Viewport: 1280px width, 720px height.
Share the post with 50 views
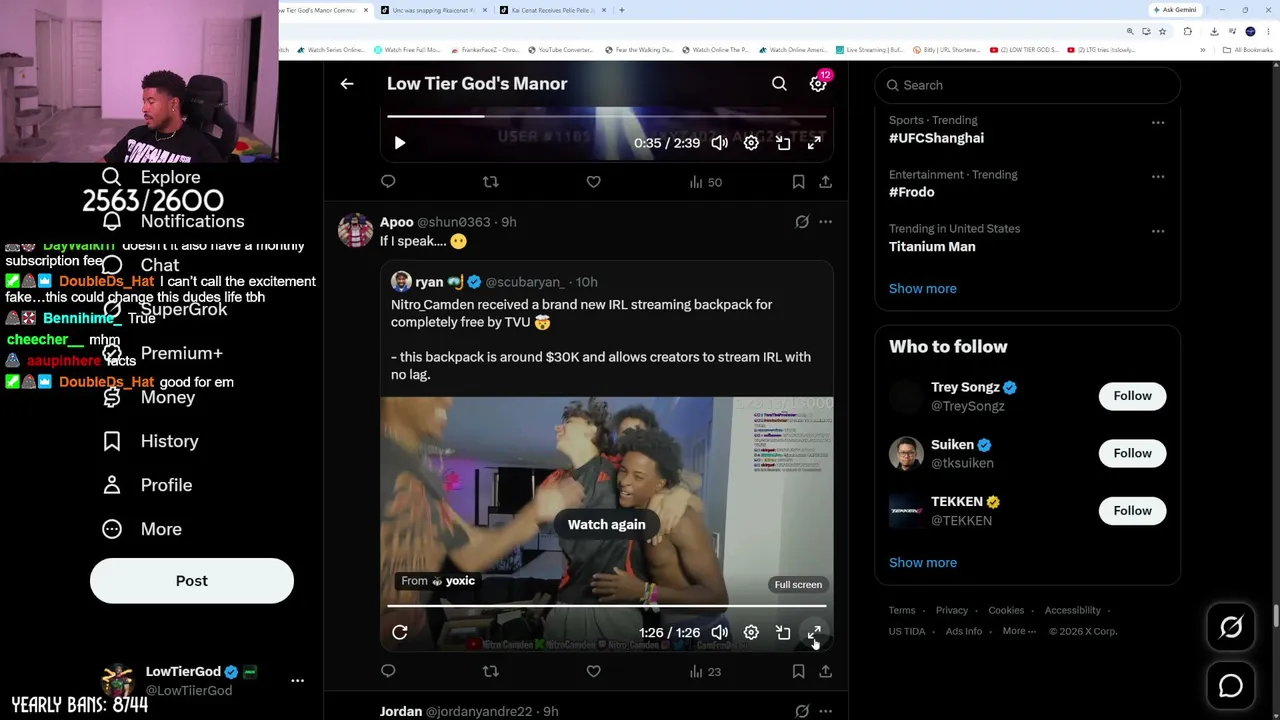pyautogui.click(x=825, y=182)
